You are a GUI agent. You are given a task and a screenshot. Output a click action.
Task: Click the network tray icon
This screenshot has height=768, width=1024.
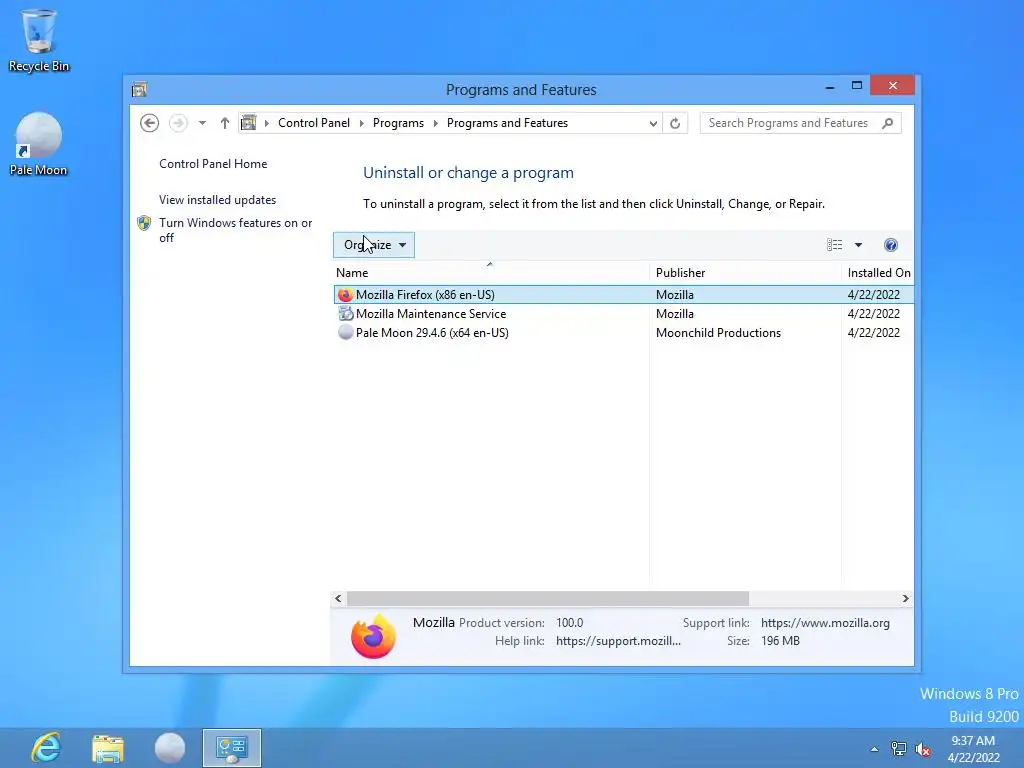[x=899, y=749]
